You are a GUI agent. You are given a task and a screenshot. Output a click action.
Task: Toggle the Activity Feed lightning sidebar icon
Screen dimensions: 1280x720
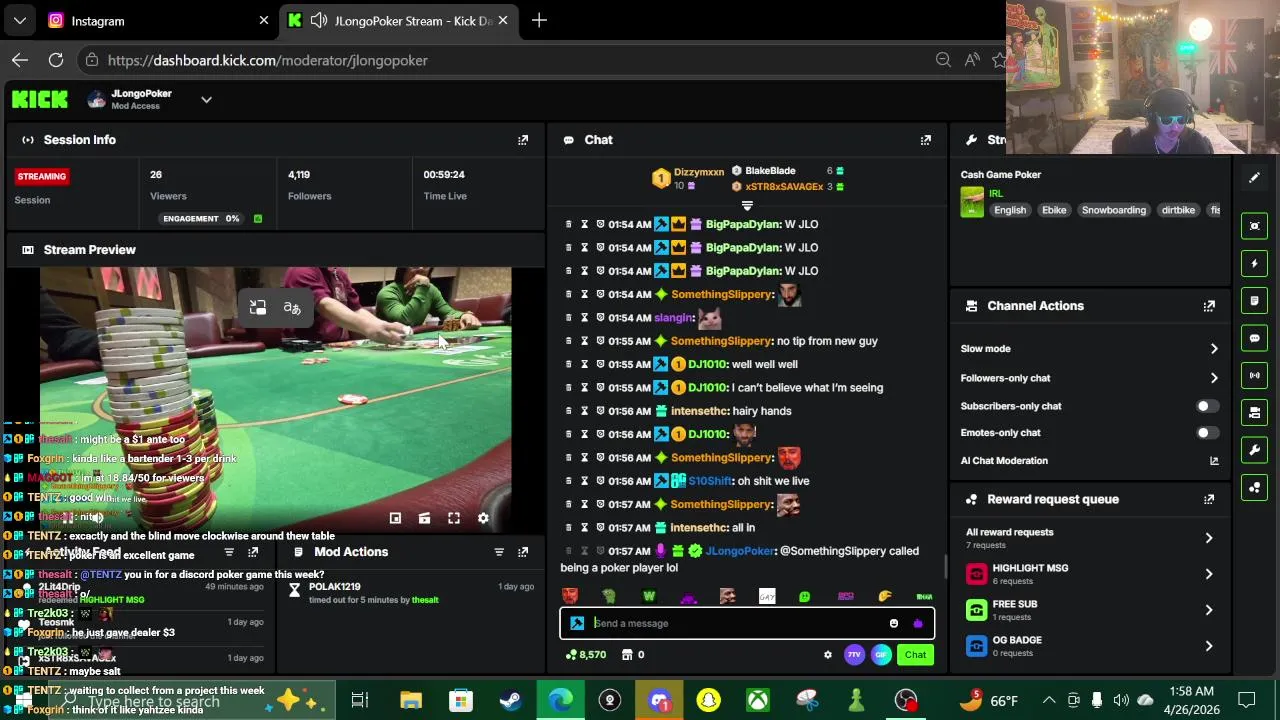1255,263
